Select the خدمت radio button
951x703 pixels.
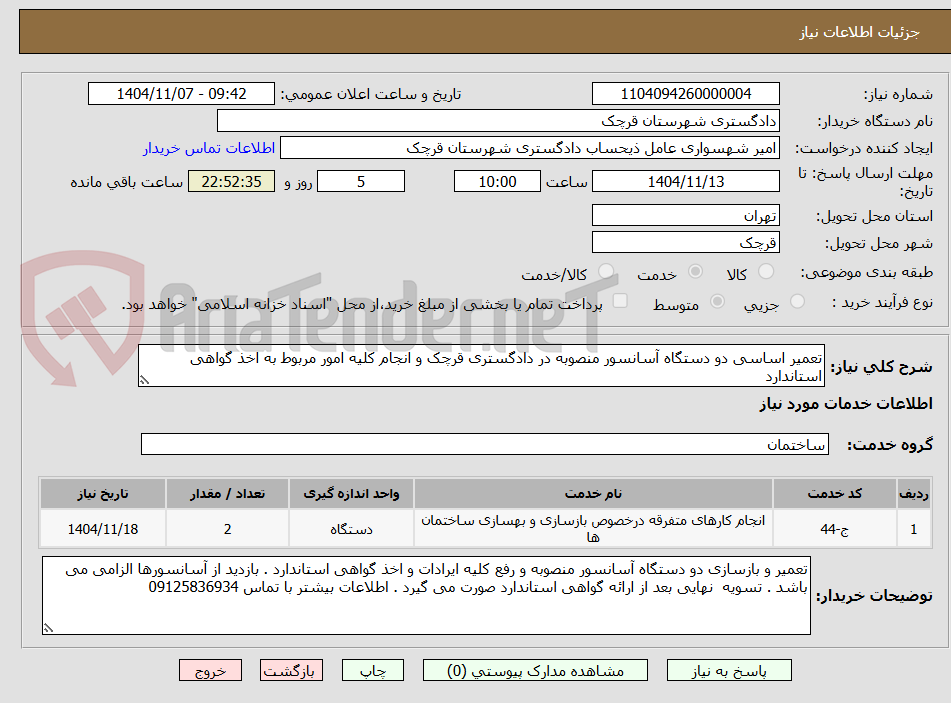click(x=695, y=272)
